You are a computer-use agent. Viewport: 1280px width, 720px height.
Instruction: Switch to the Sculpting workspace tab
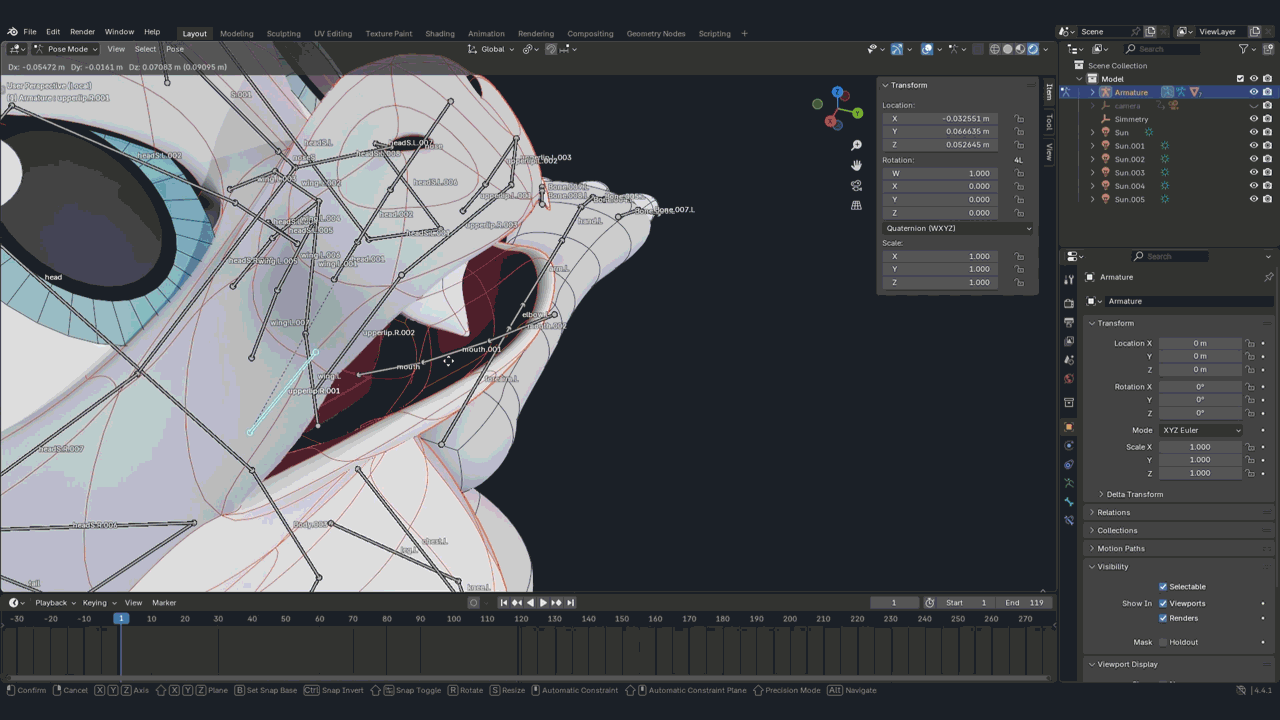tap(283, 33)
